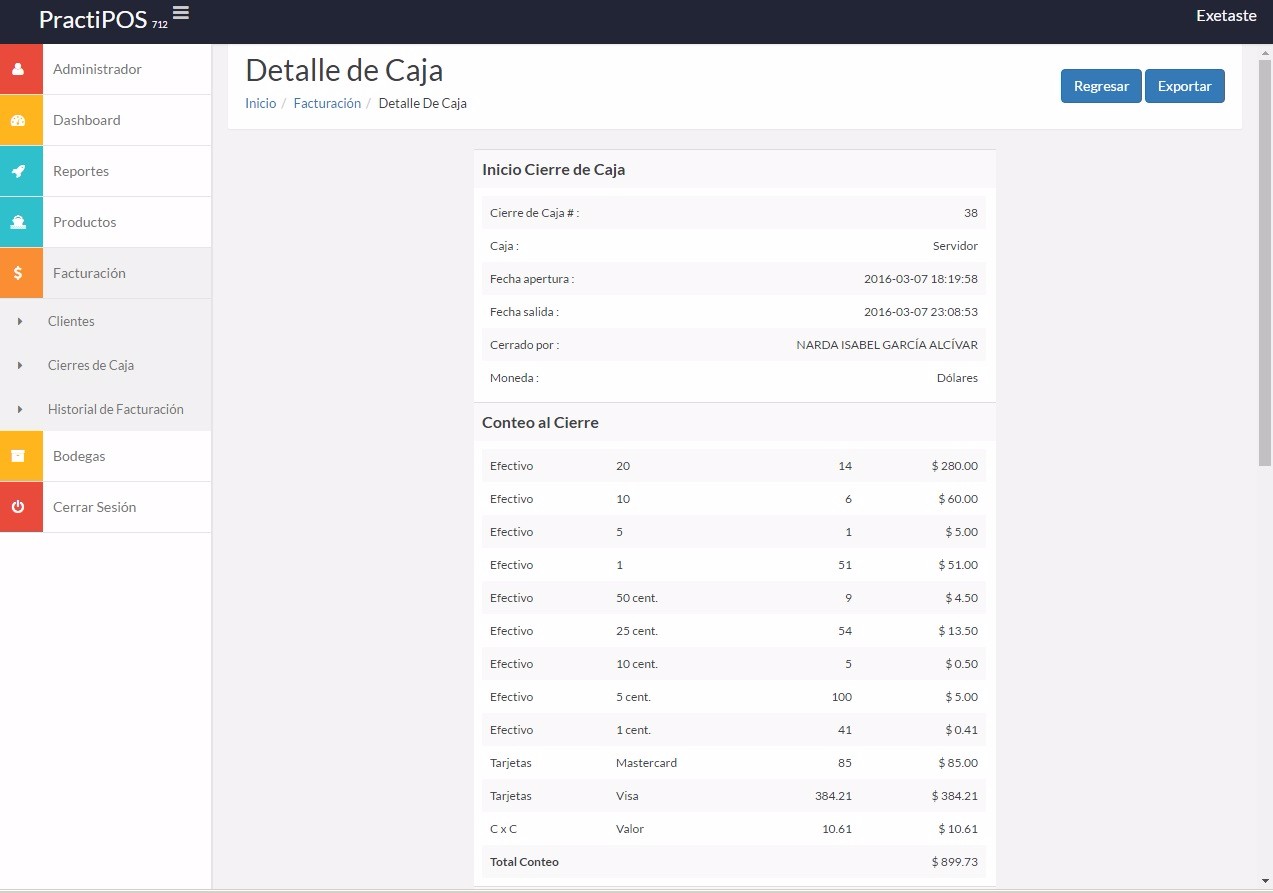Click the hamburger menu icon beside PractiPOS

pos(180,13)
